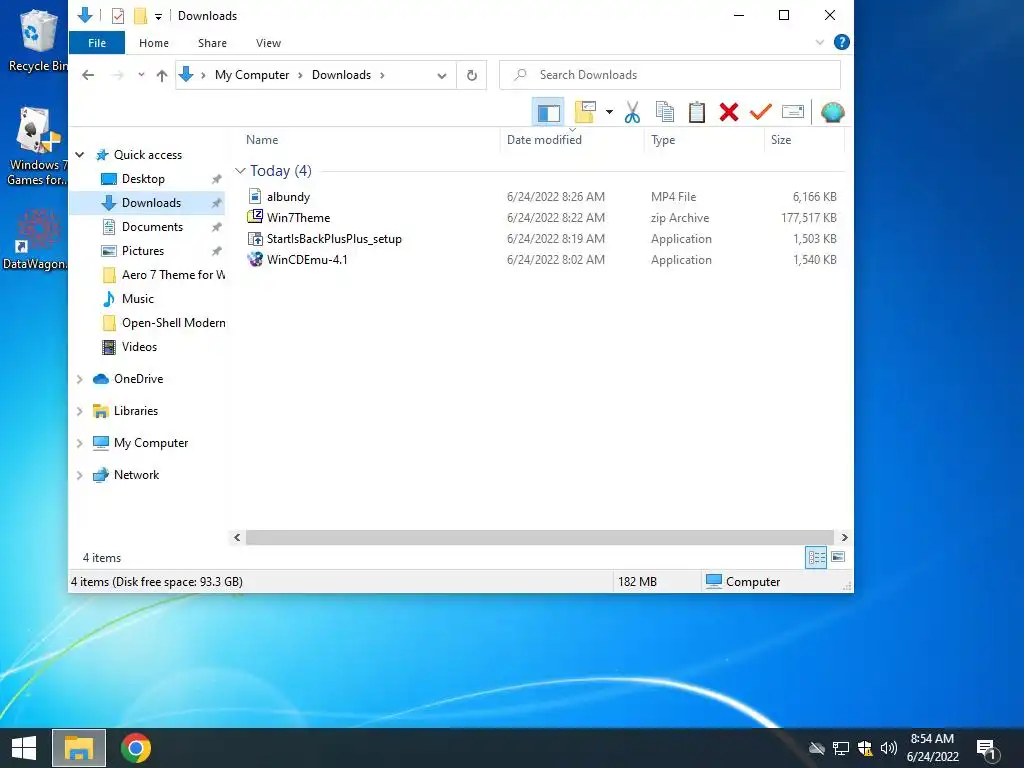
Task: Open the File menu
Action: click(97, 43)
